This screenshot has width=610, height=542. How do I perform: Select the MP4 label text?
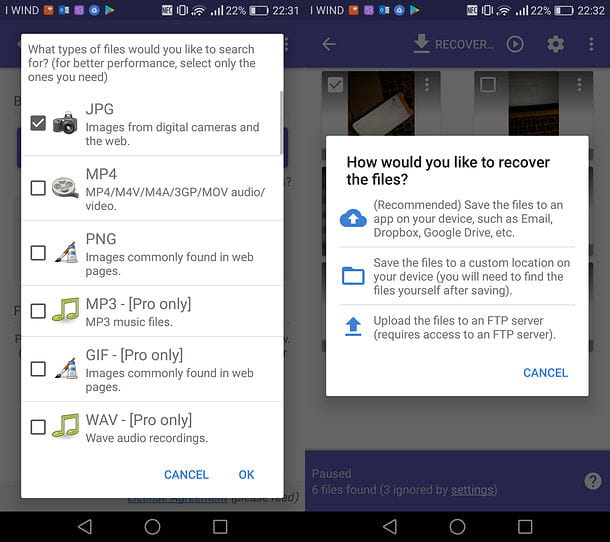tap(101, 174)
